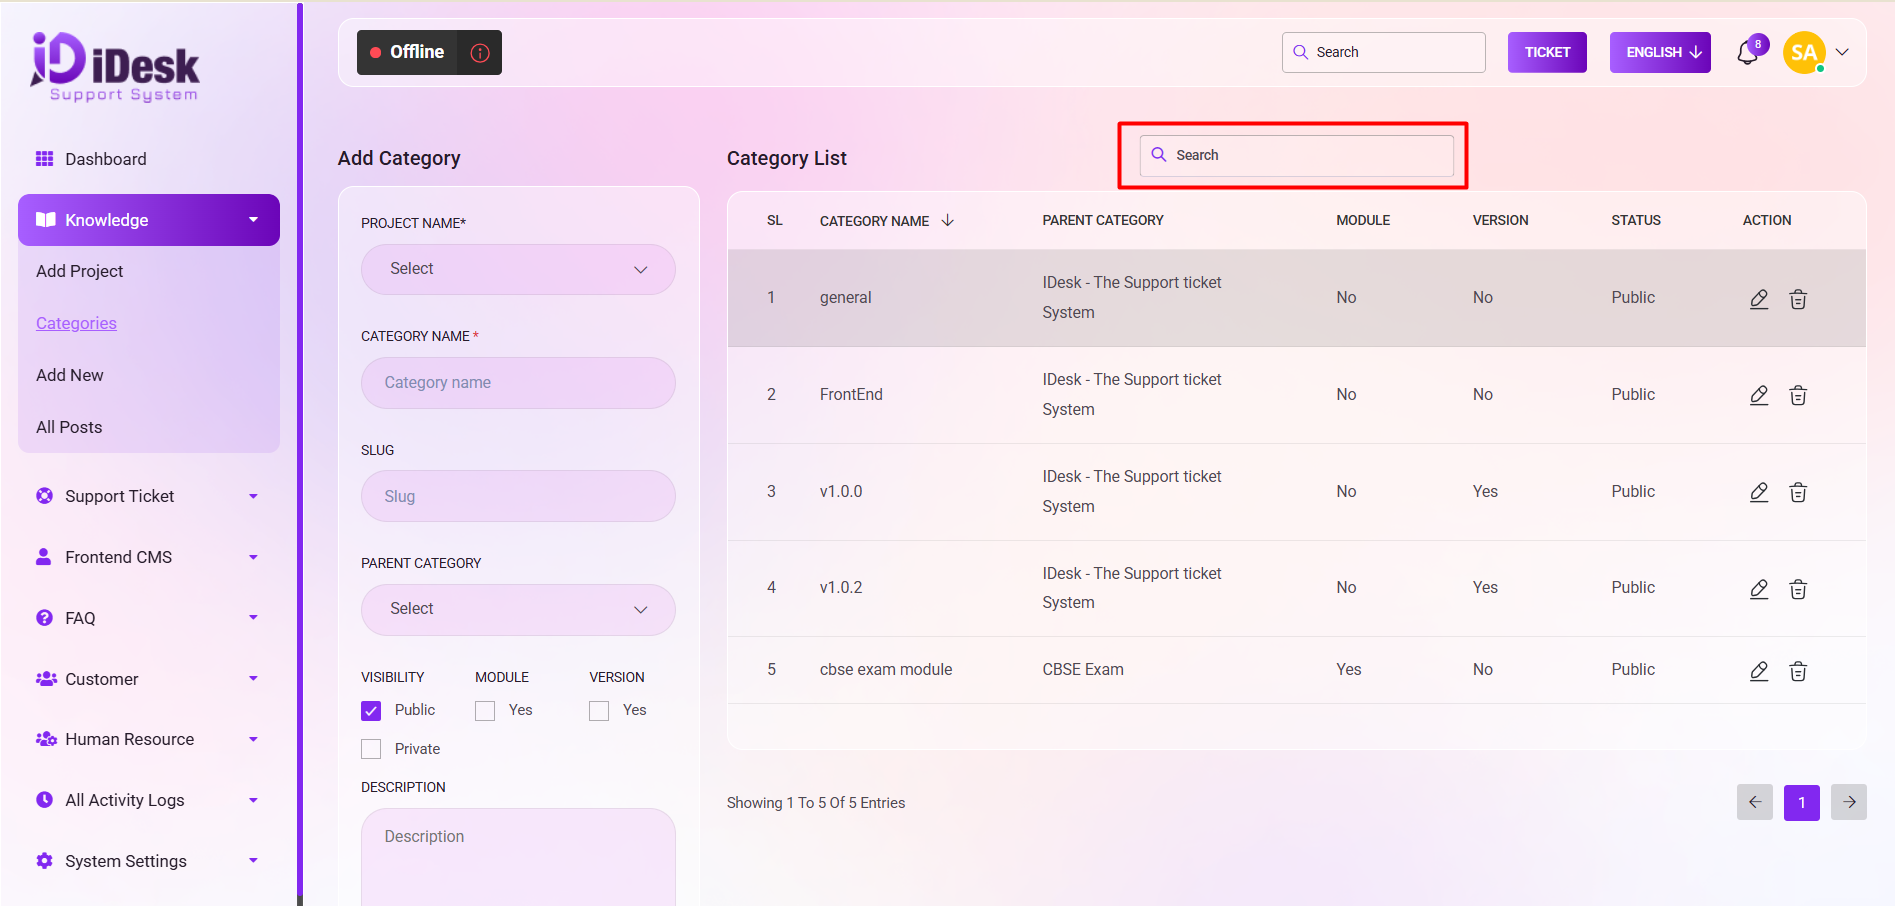Screen dimensions: 1895x906
Task: Click the SA user avatar
Action: pos(1804,53)
